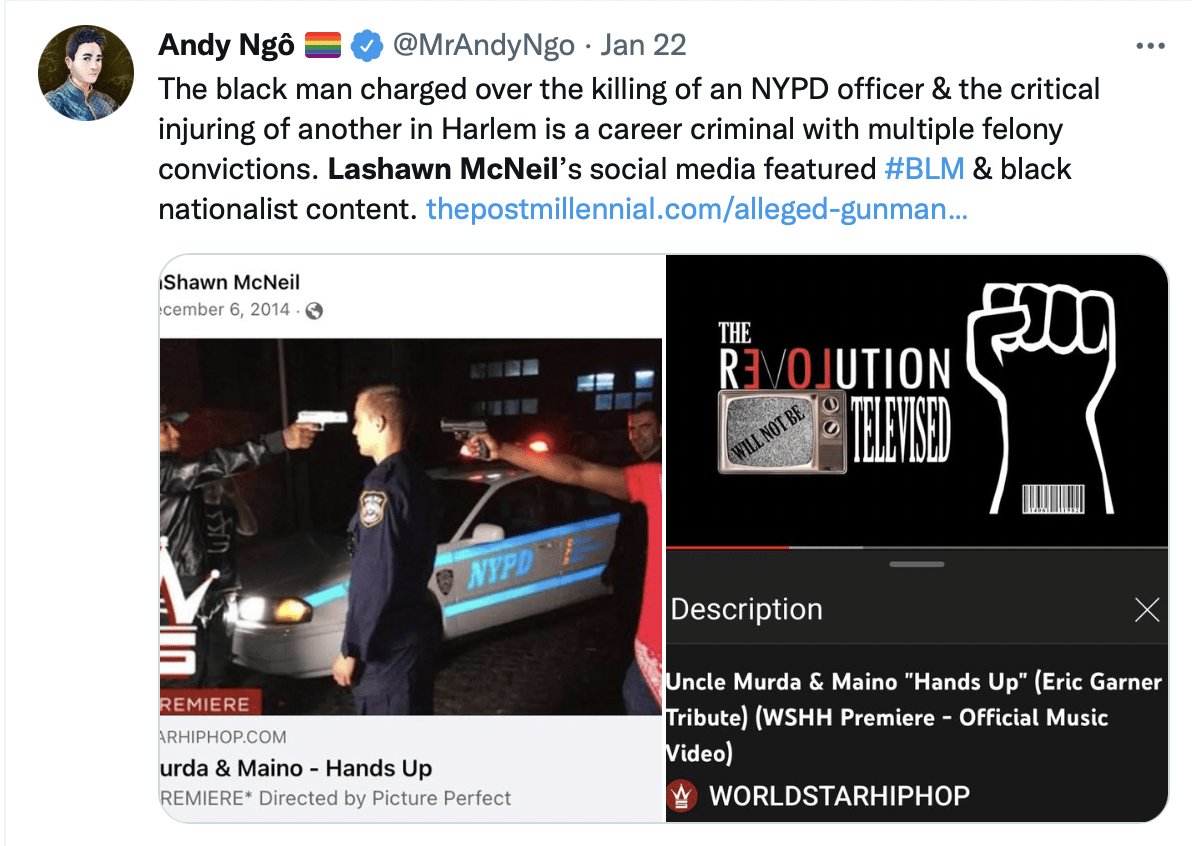
Task: Click the WORLDSTARHIPHOP channel name
Action: [839, 796]
